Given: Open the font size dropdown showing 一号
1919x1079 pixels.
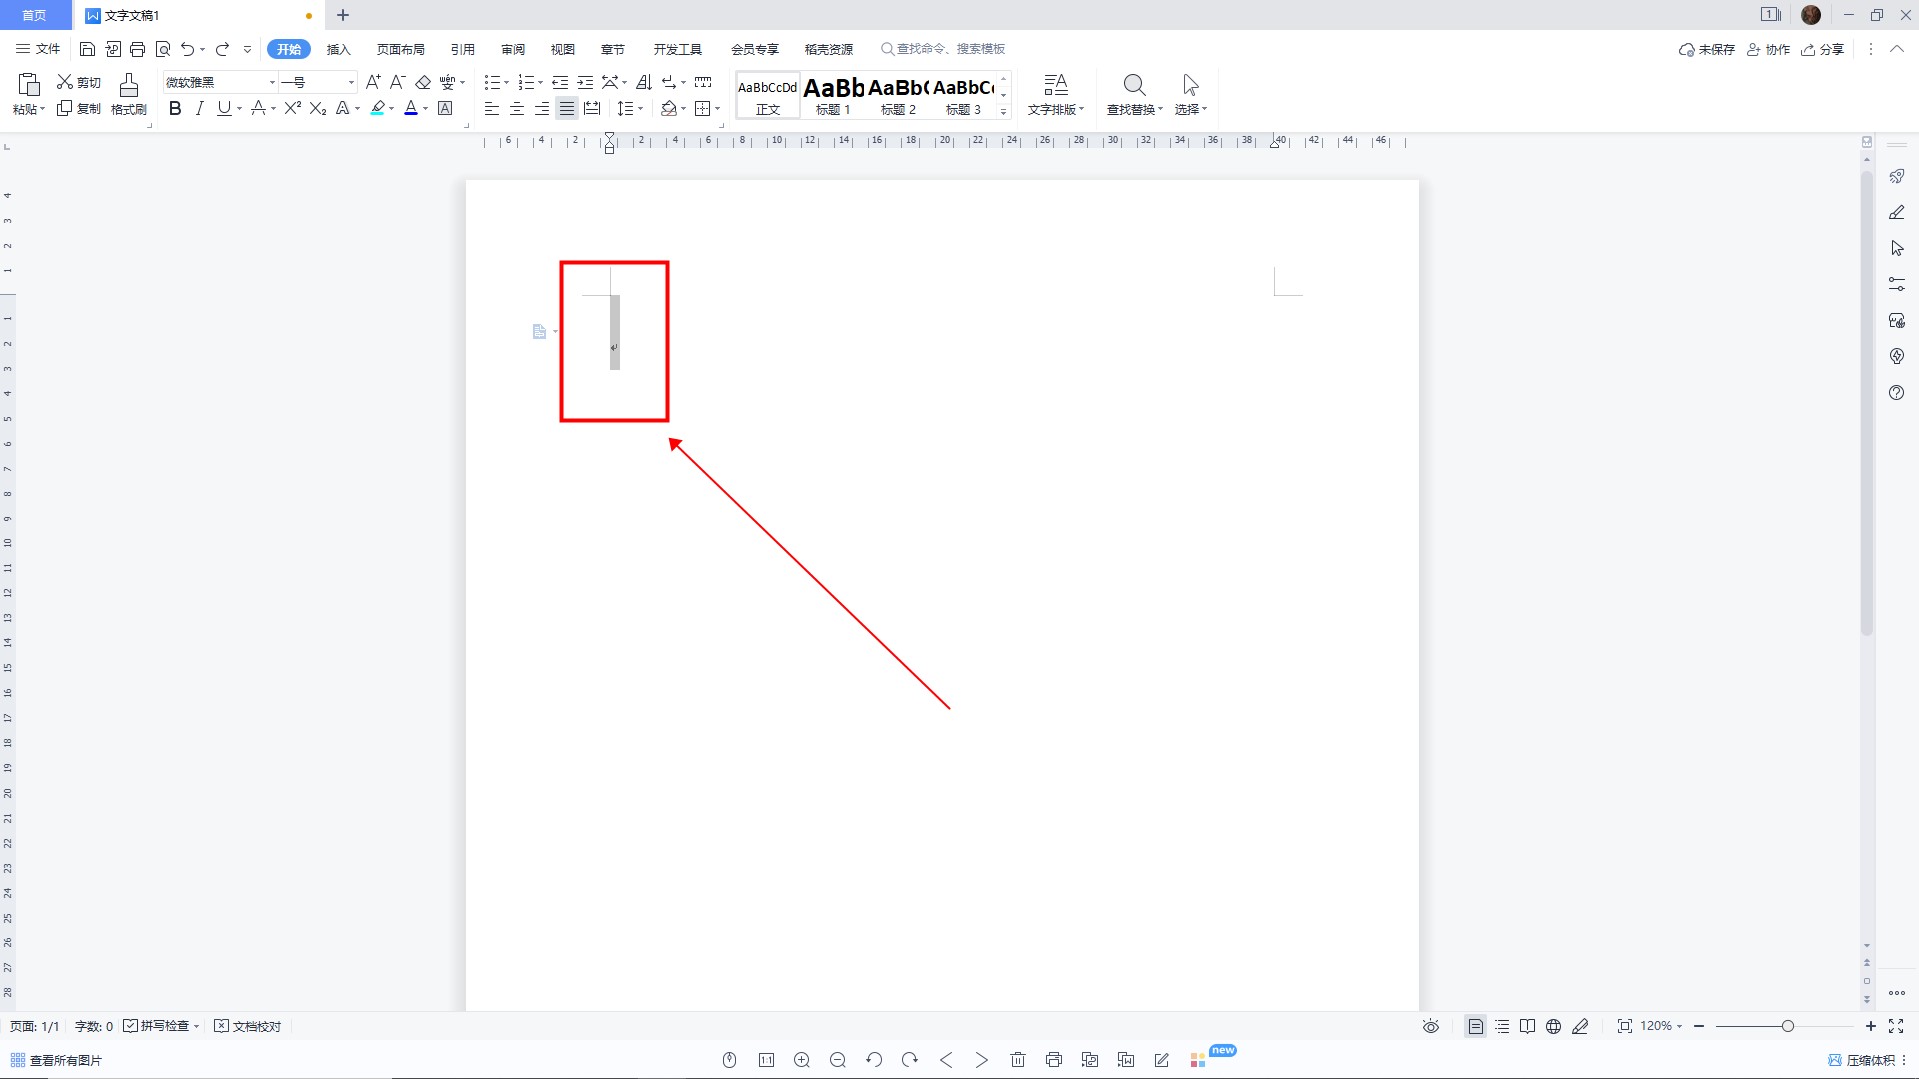Looking at the screenshot, I should tap(350, 82).
